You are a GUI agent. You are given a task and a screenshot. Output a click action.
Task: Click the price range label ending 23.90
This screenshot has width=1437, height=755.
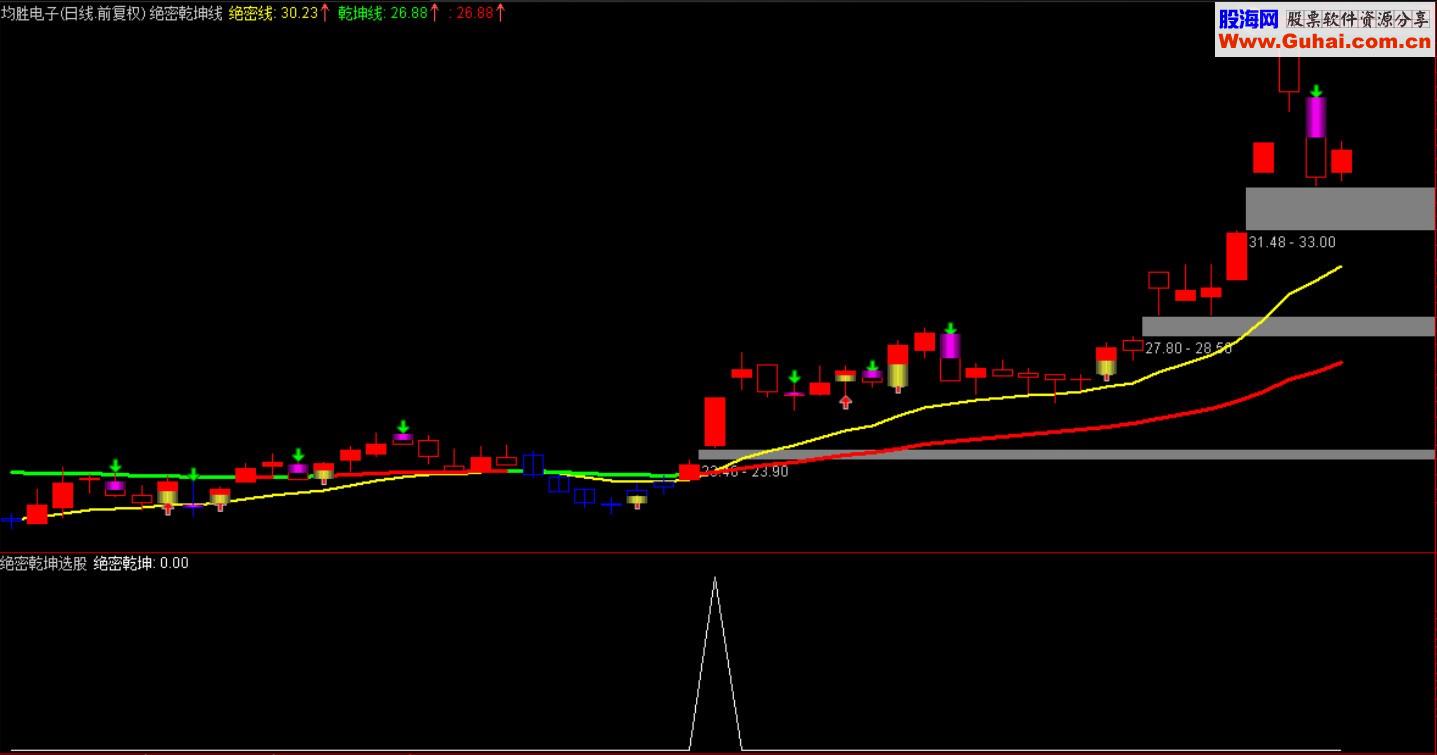745,471
